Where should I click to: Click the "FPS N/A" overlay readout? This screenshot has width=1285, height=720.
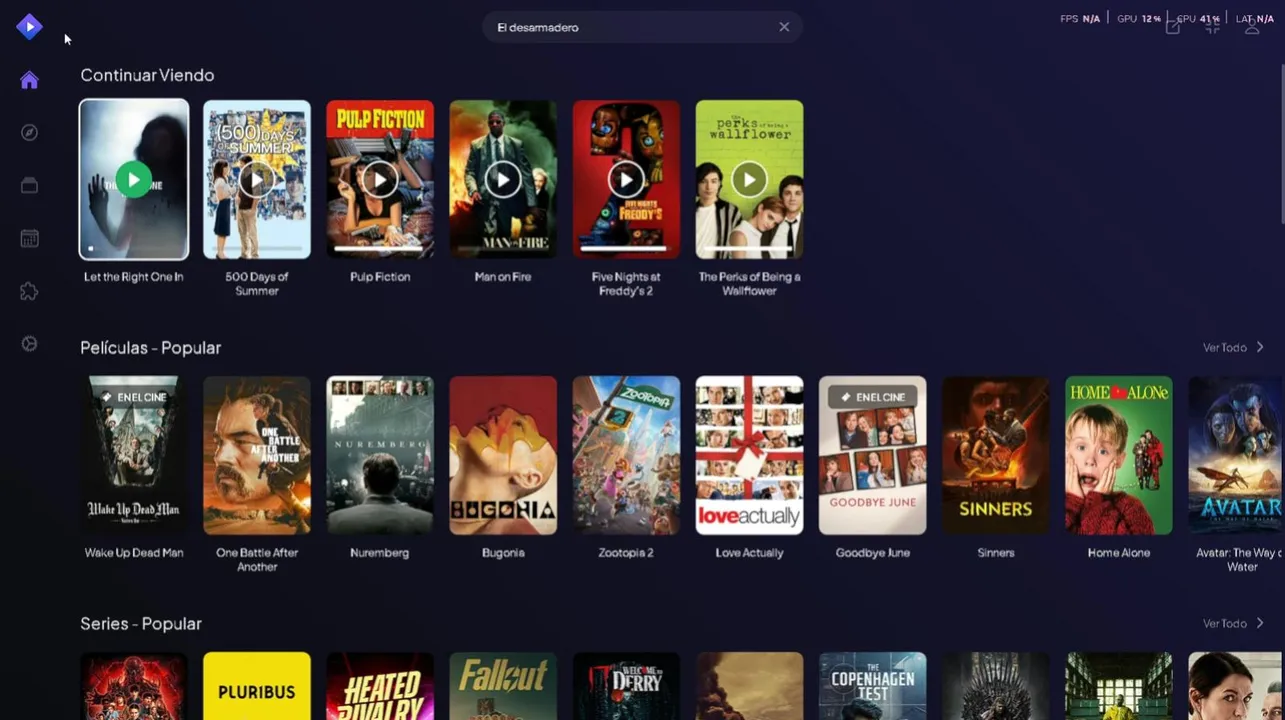[x=1080, y=19]
